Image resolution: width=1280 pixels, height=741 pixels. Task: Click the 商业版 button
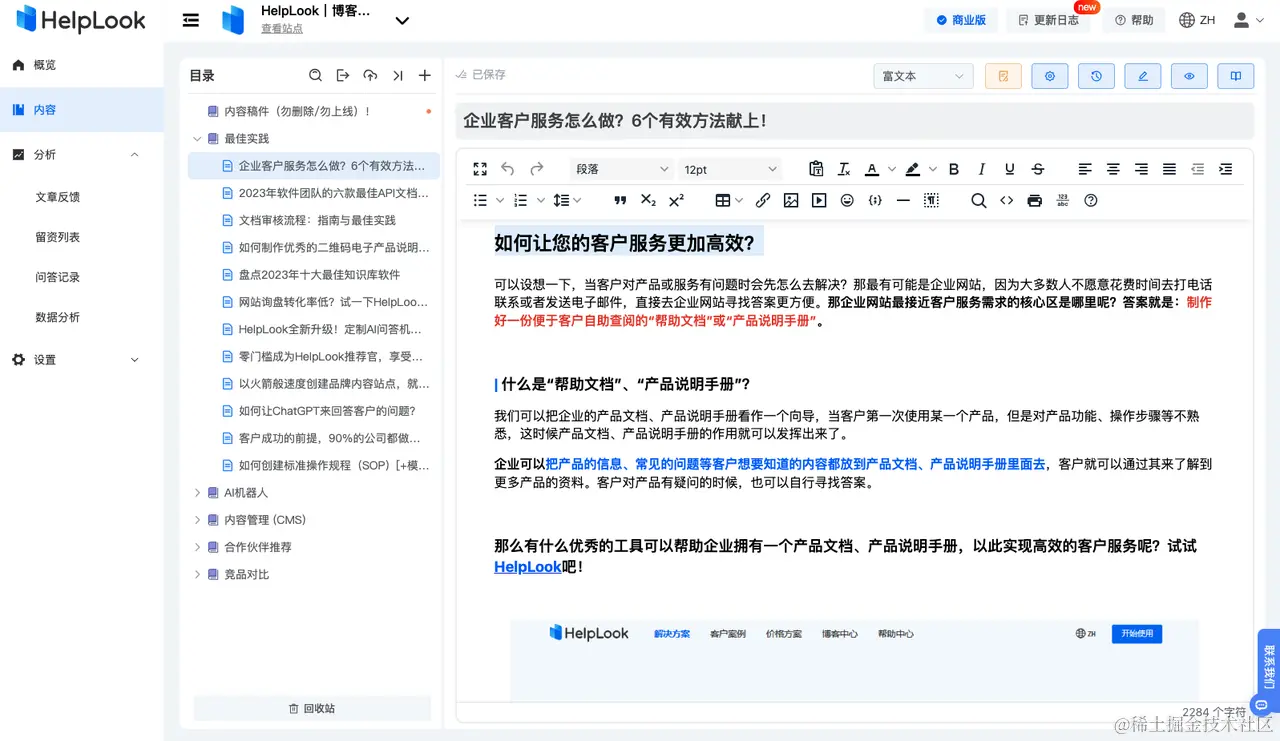961,20
